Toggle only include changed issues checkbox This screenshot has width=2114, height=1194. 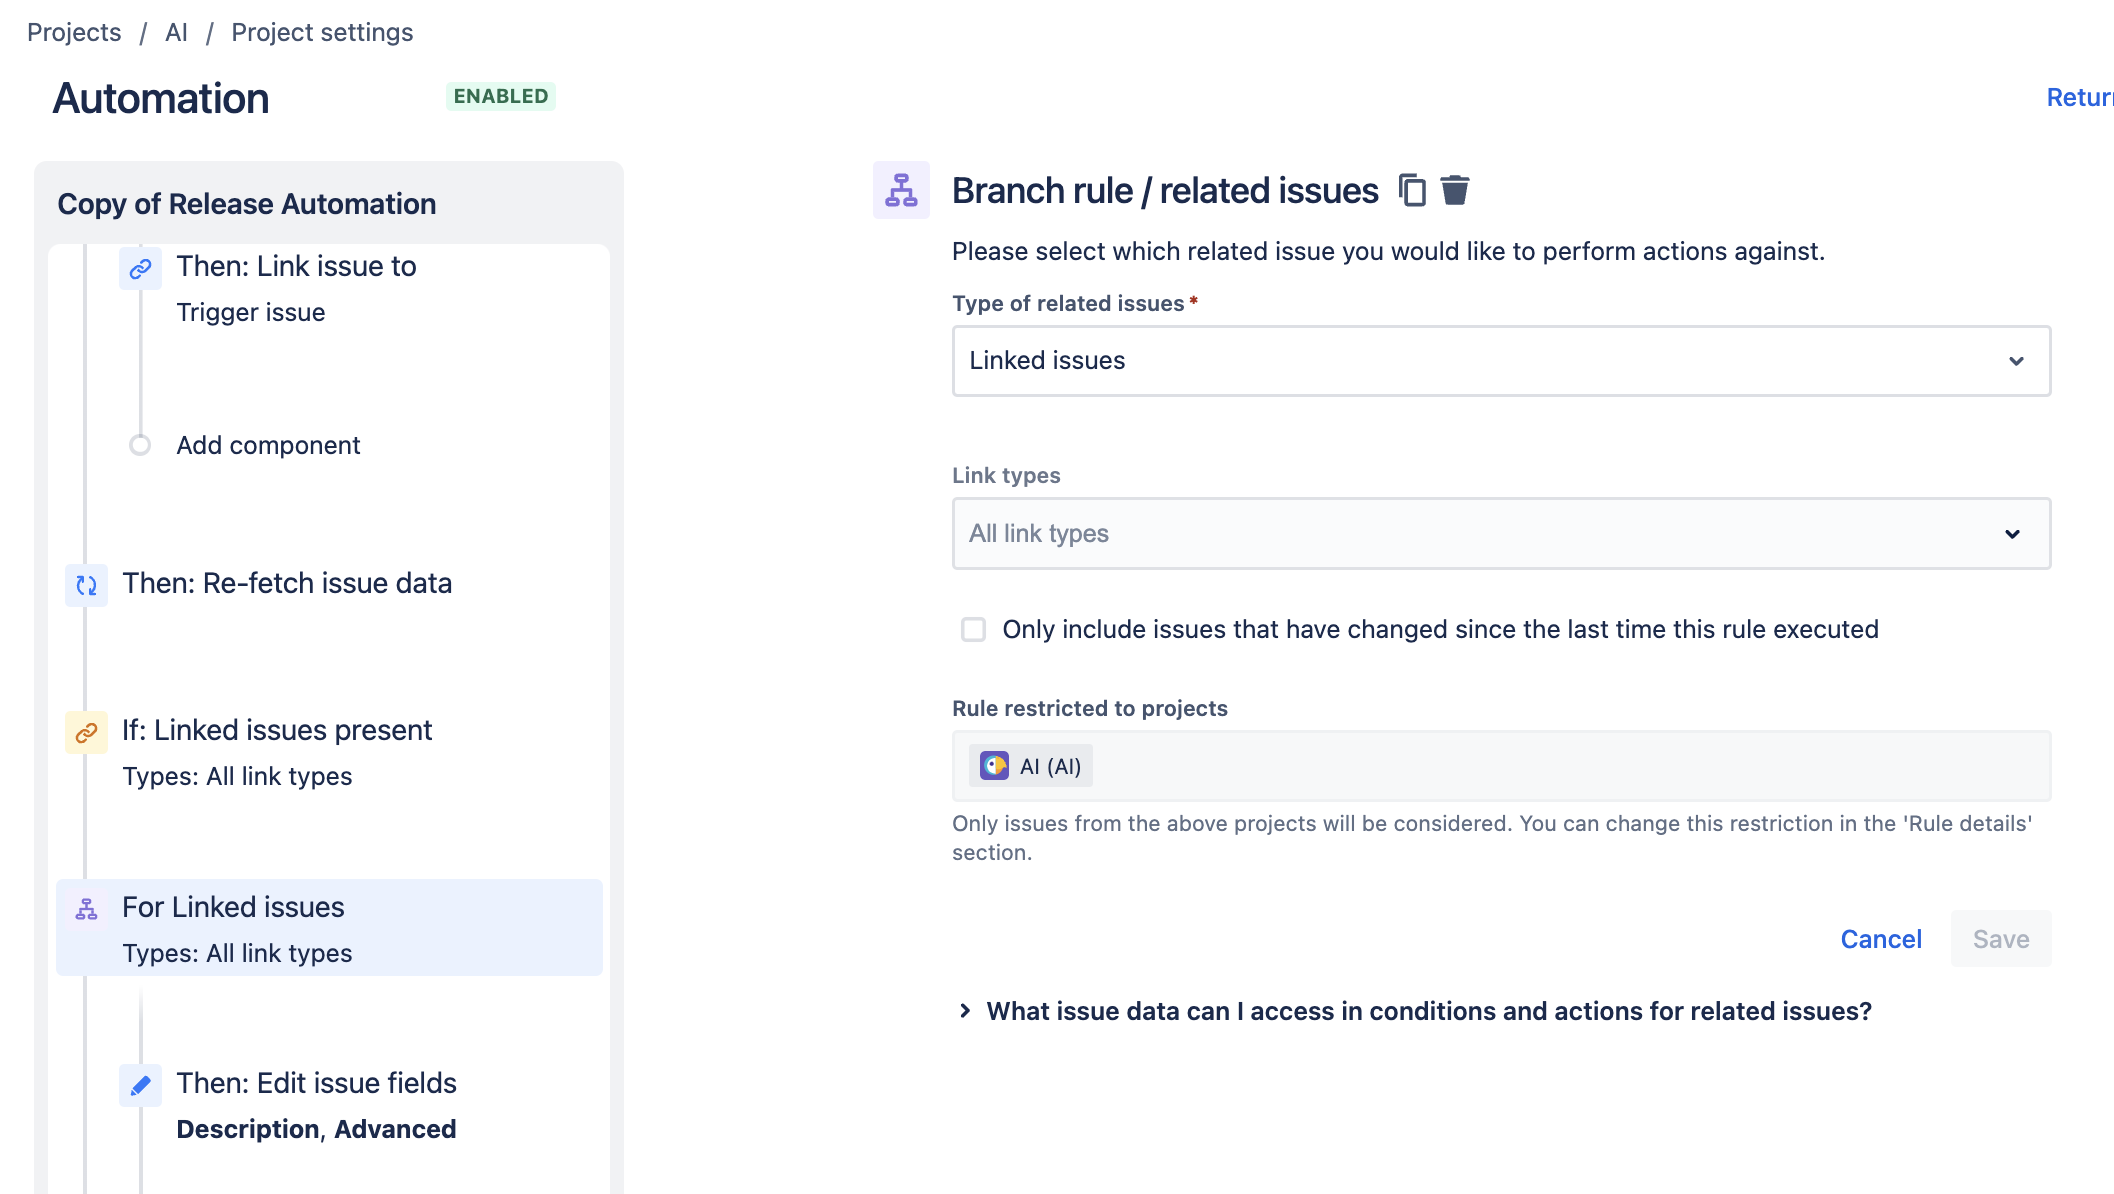click(x=973, y=629)
